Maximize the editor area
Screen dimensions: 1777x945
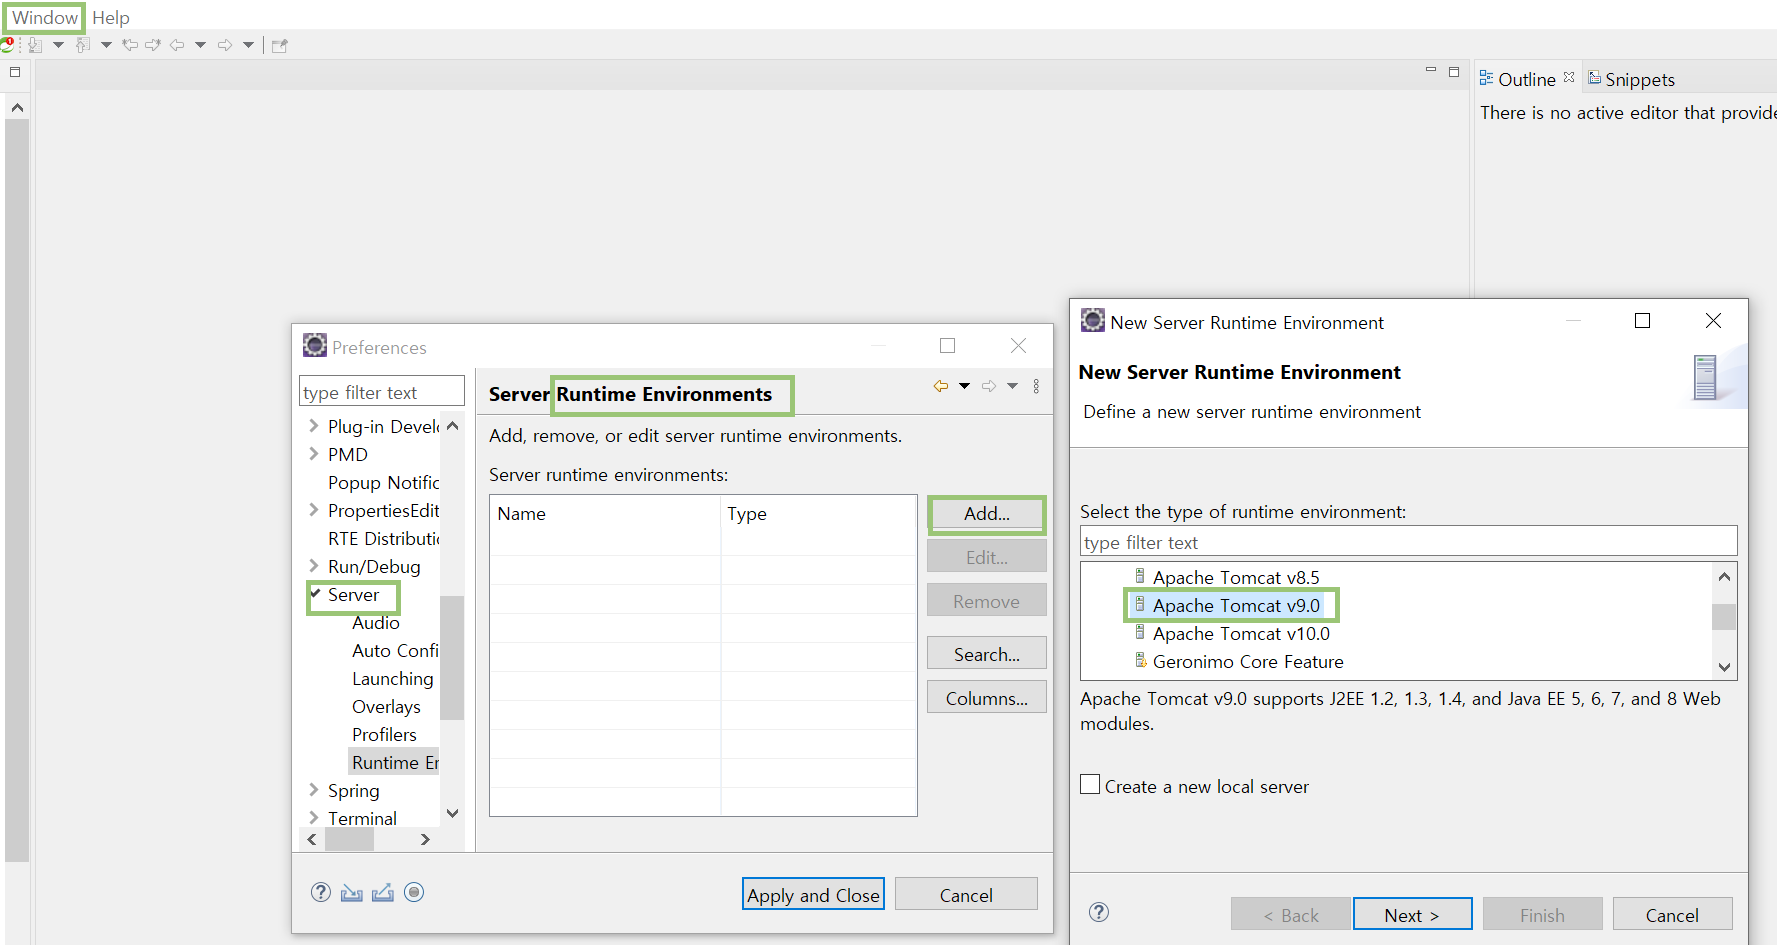click(1454, 71)
